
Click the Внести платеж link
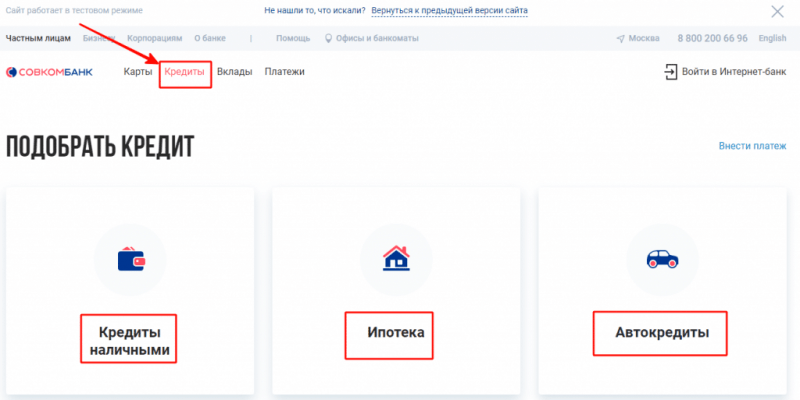pos(753,146)
